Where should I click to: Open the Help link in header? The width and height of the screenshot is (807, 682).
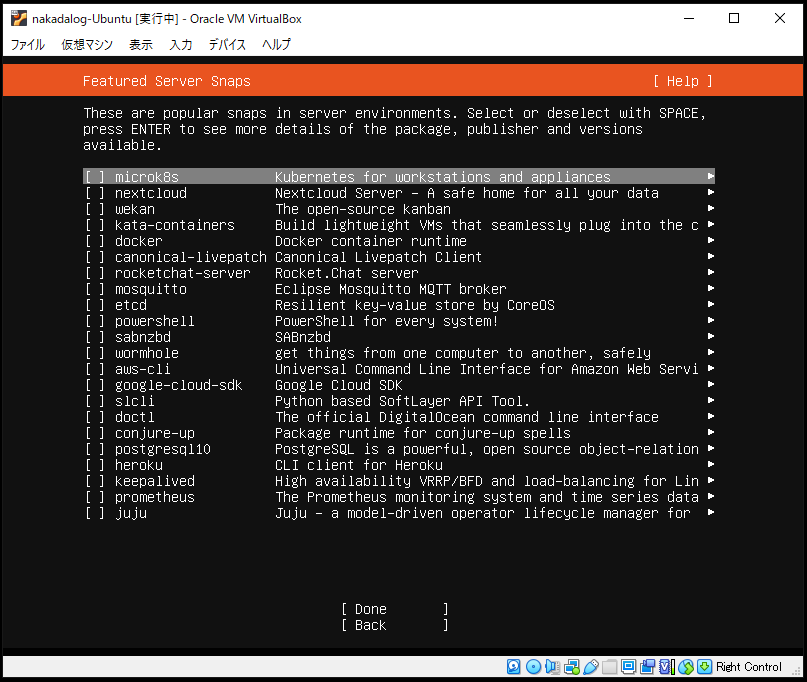point(683,81)
